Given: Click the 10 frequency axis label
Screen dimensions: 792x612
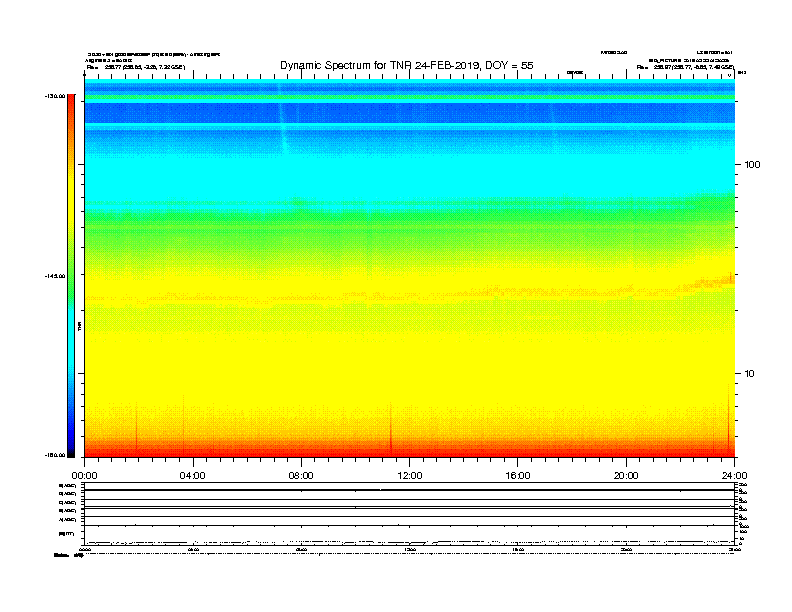Looking at the screenshot, I should pyautogui.click(x=750, y=374).
